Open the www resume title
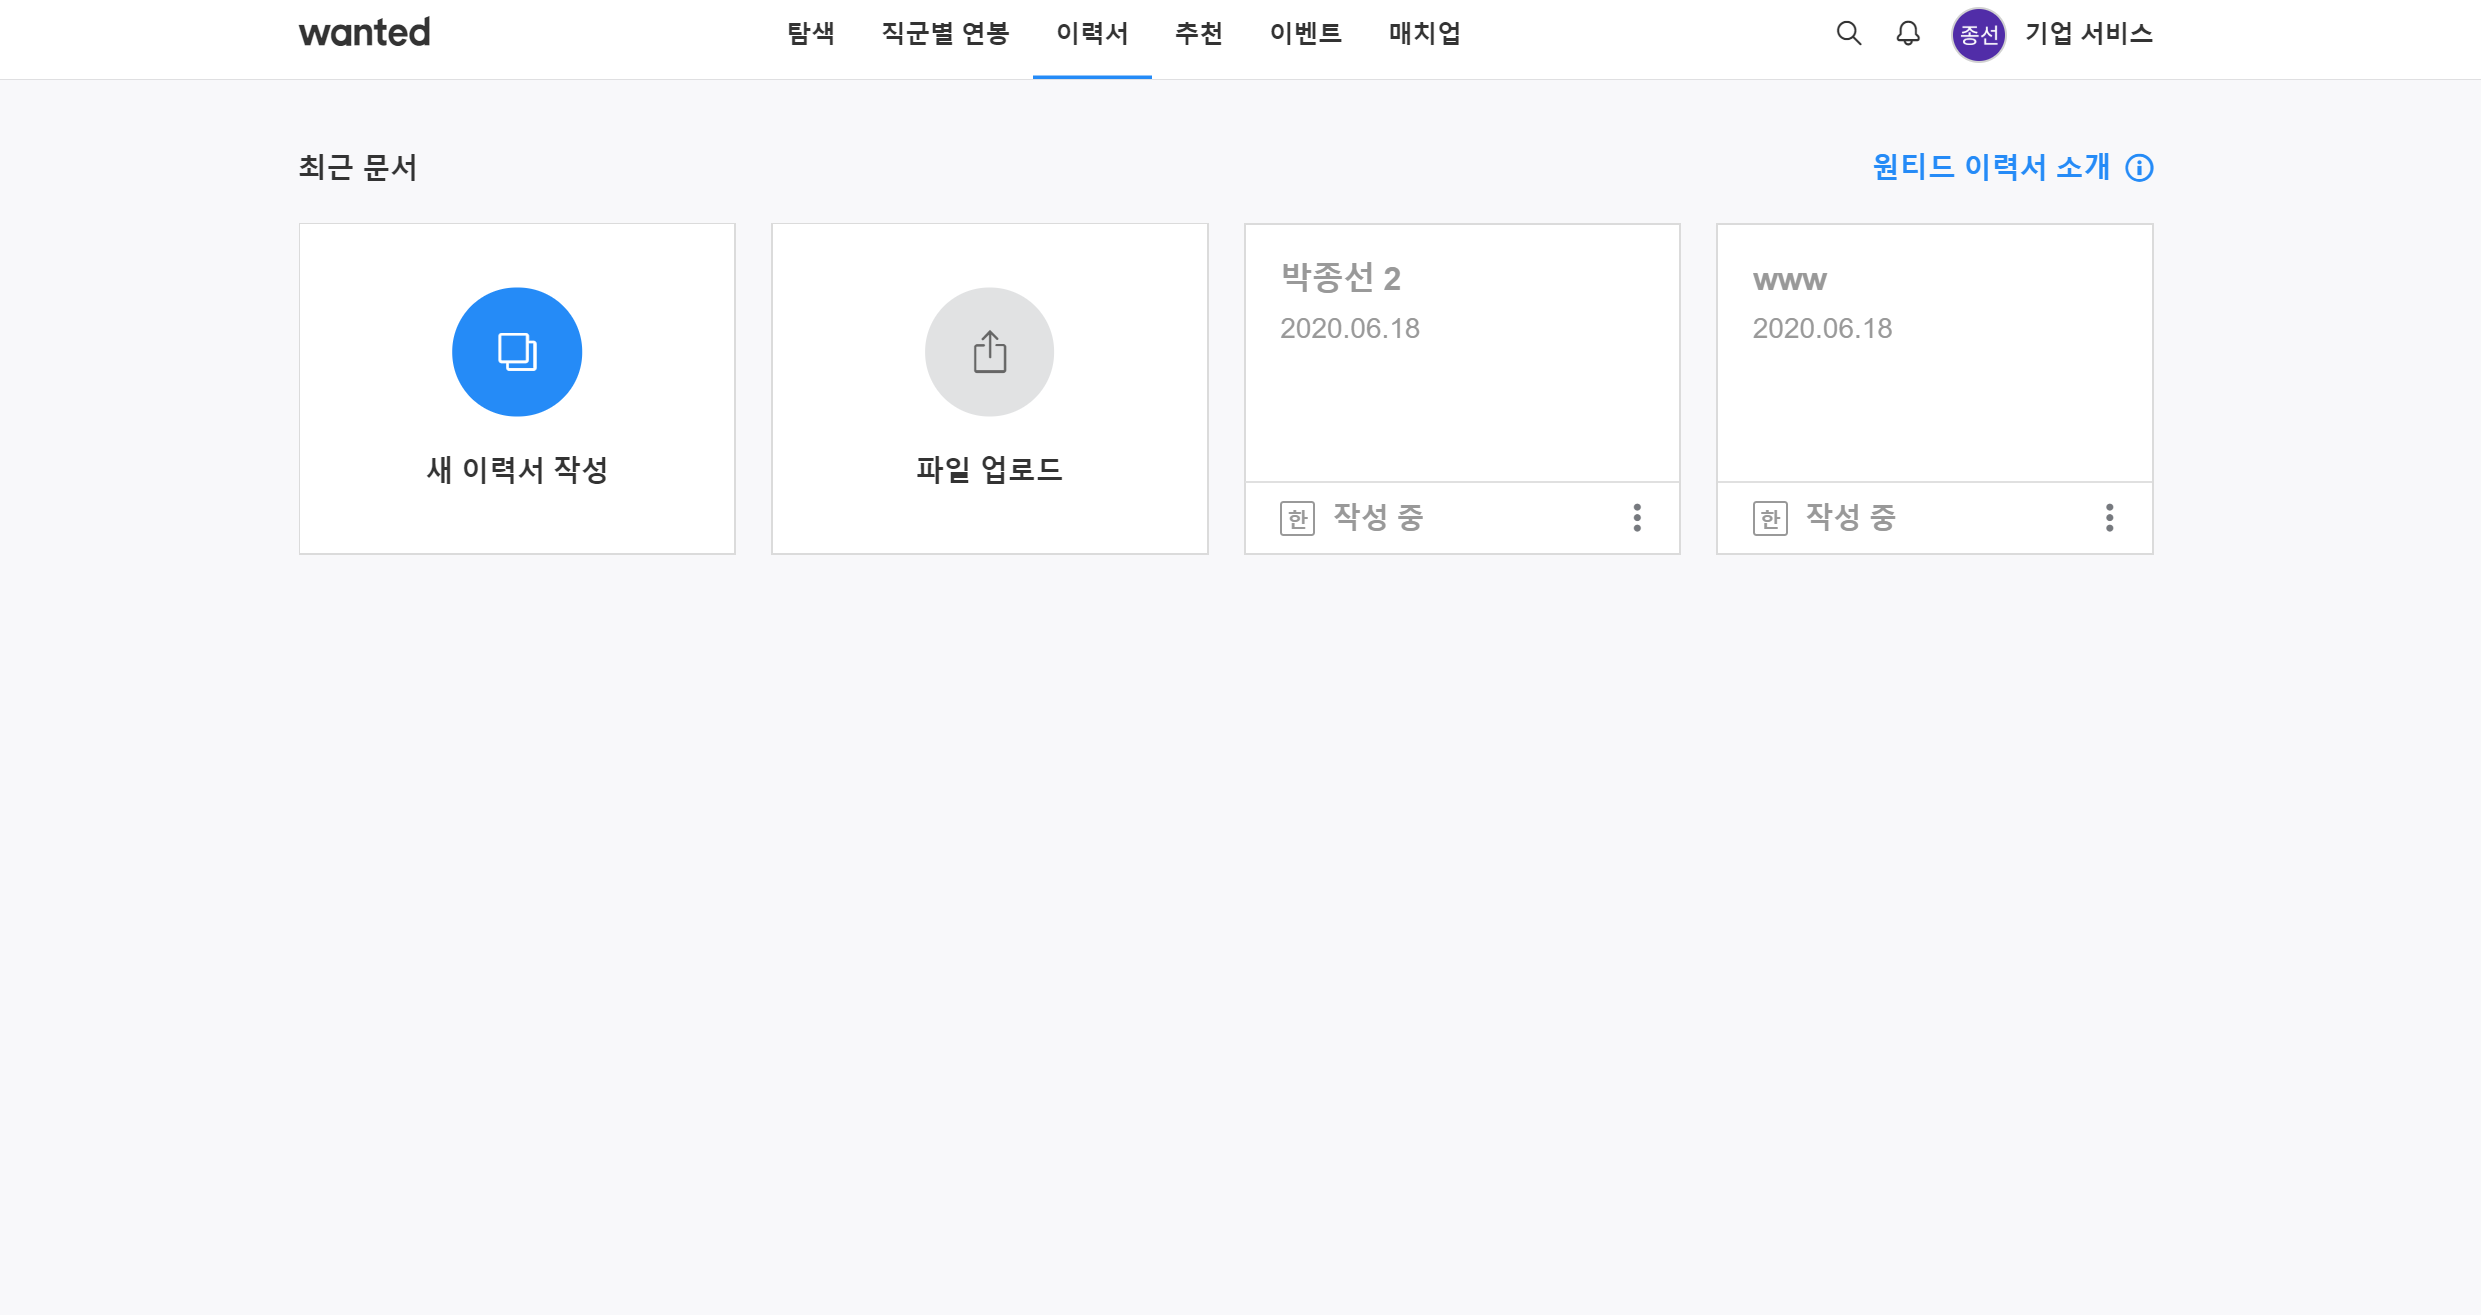Image resolution: width=2481 pixels, height=1315 pixels. click(1789, 281)
